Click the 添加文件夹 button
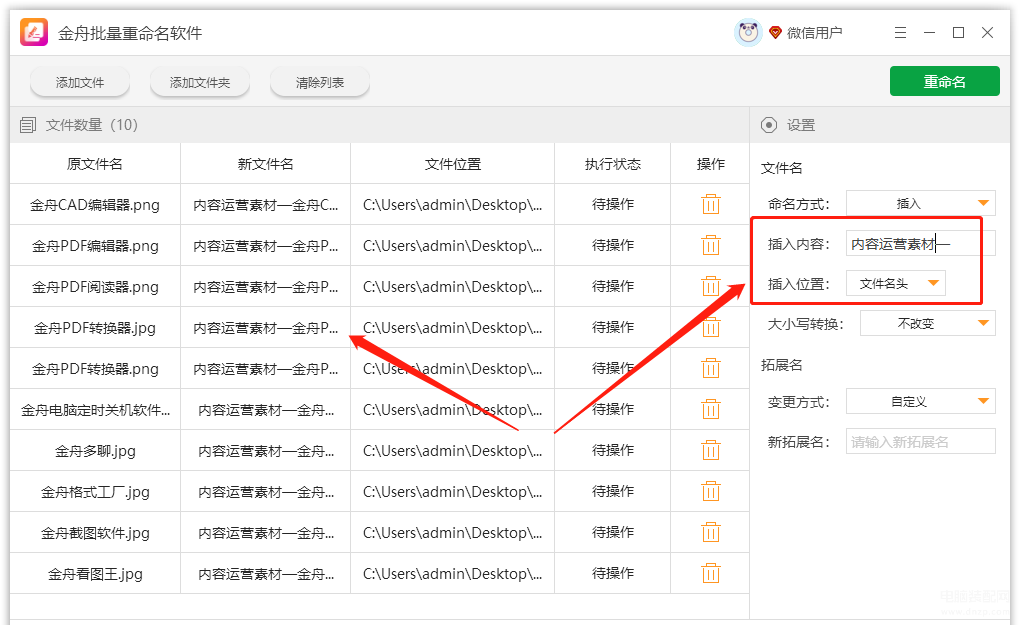This screenshot has height=625, width=1020. (200, 83)
